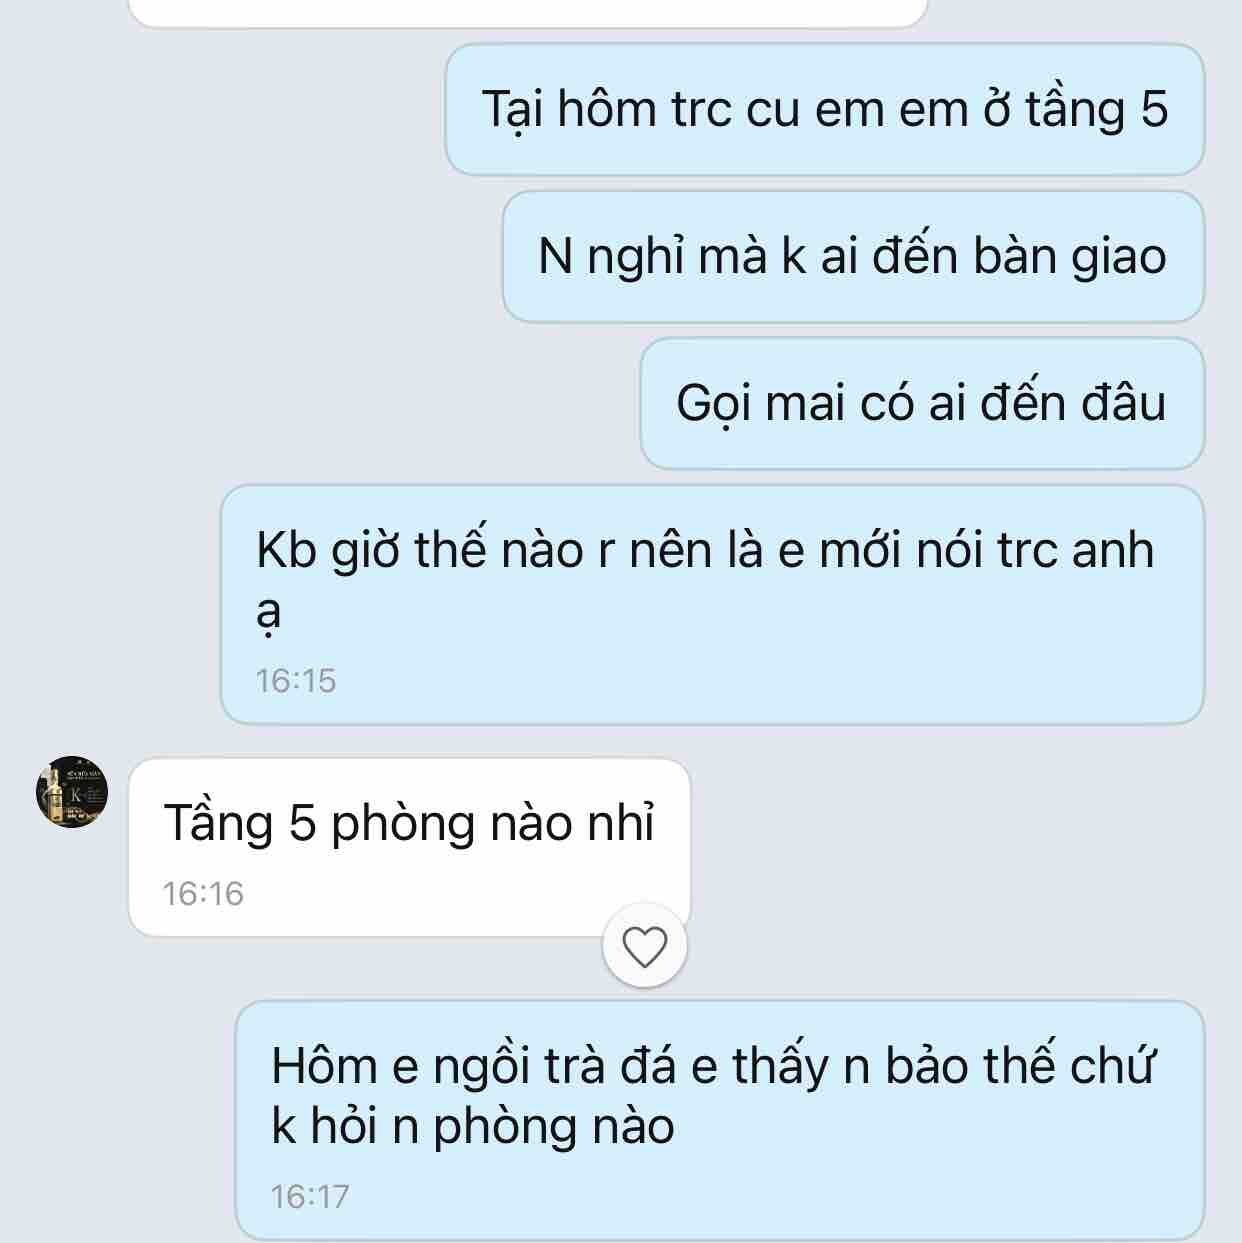Image resolution: width=1242 pixels, height=1243 pixels.
Task: Tap the 16:17 timestamp
Action: tap(310, 1196)
